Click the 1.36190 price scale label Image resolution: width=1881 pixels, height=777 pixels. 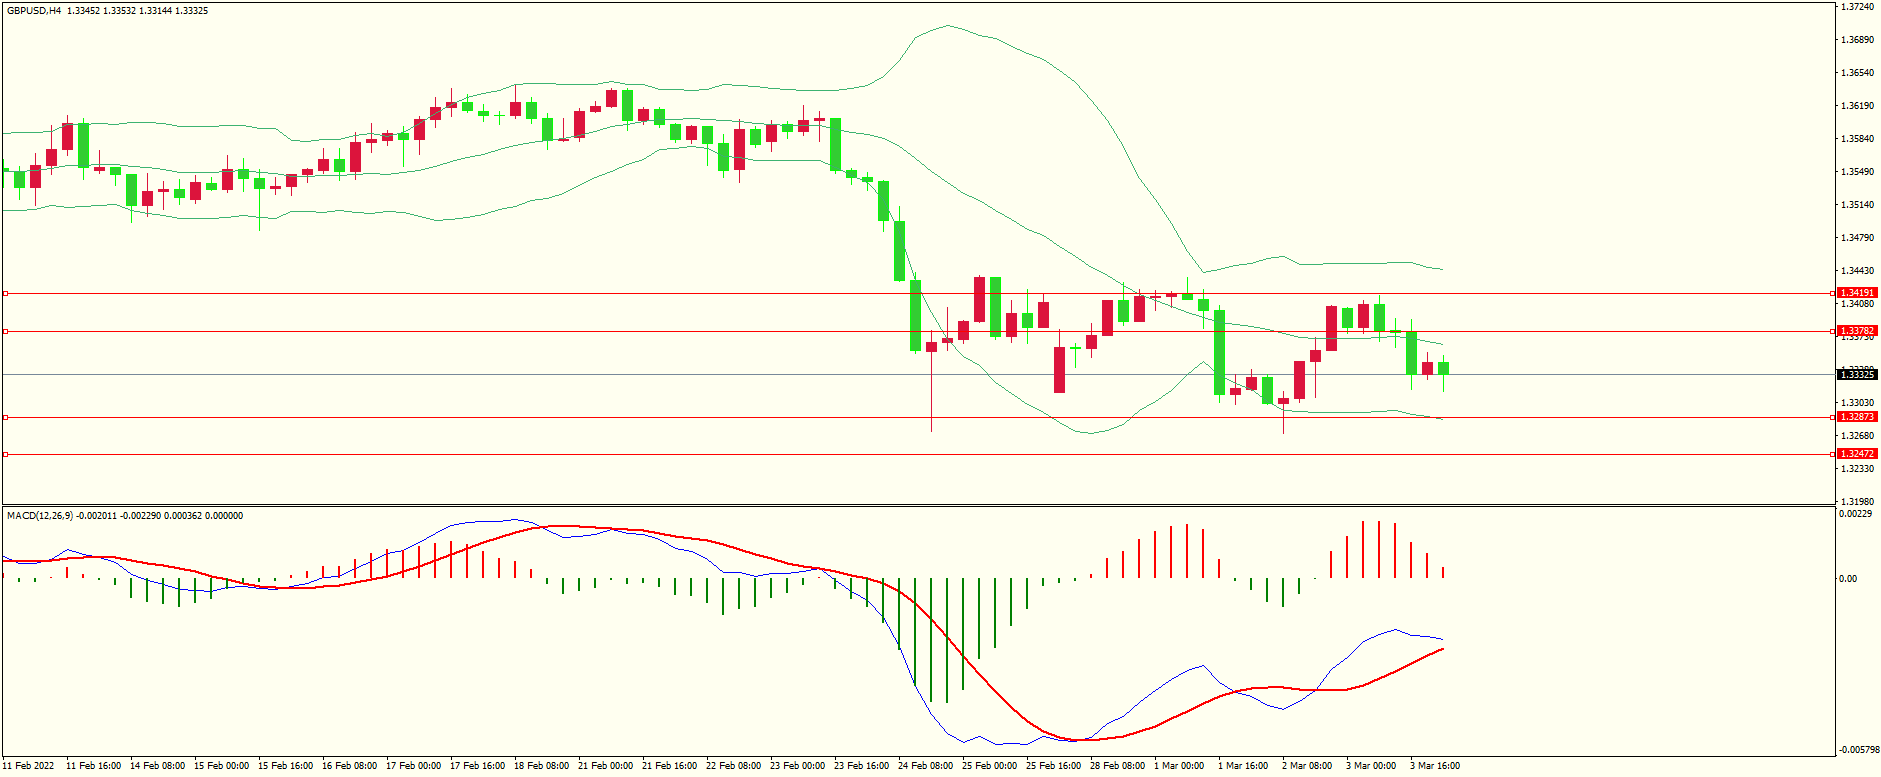coord(1857,106)
